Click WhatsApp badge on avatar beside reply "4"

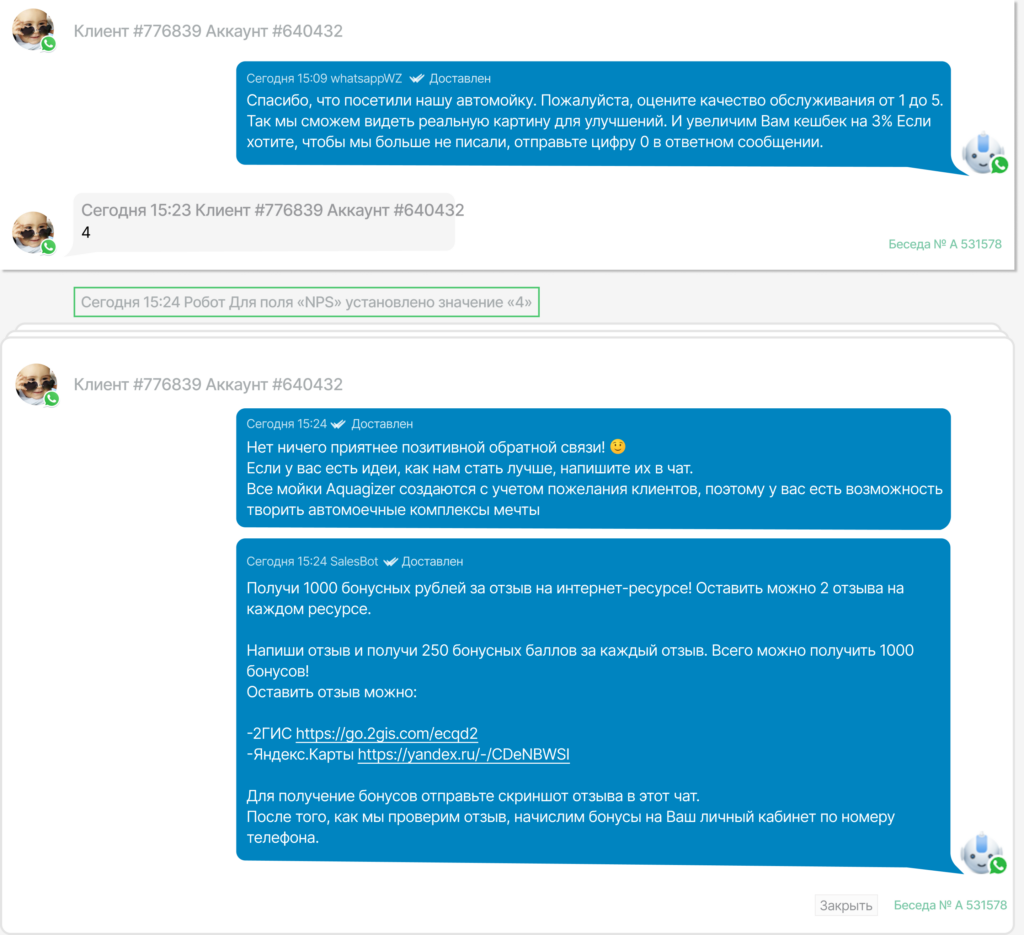pyautogui.click(x=48, y=247)
